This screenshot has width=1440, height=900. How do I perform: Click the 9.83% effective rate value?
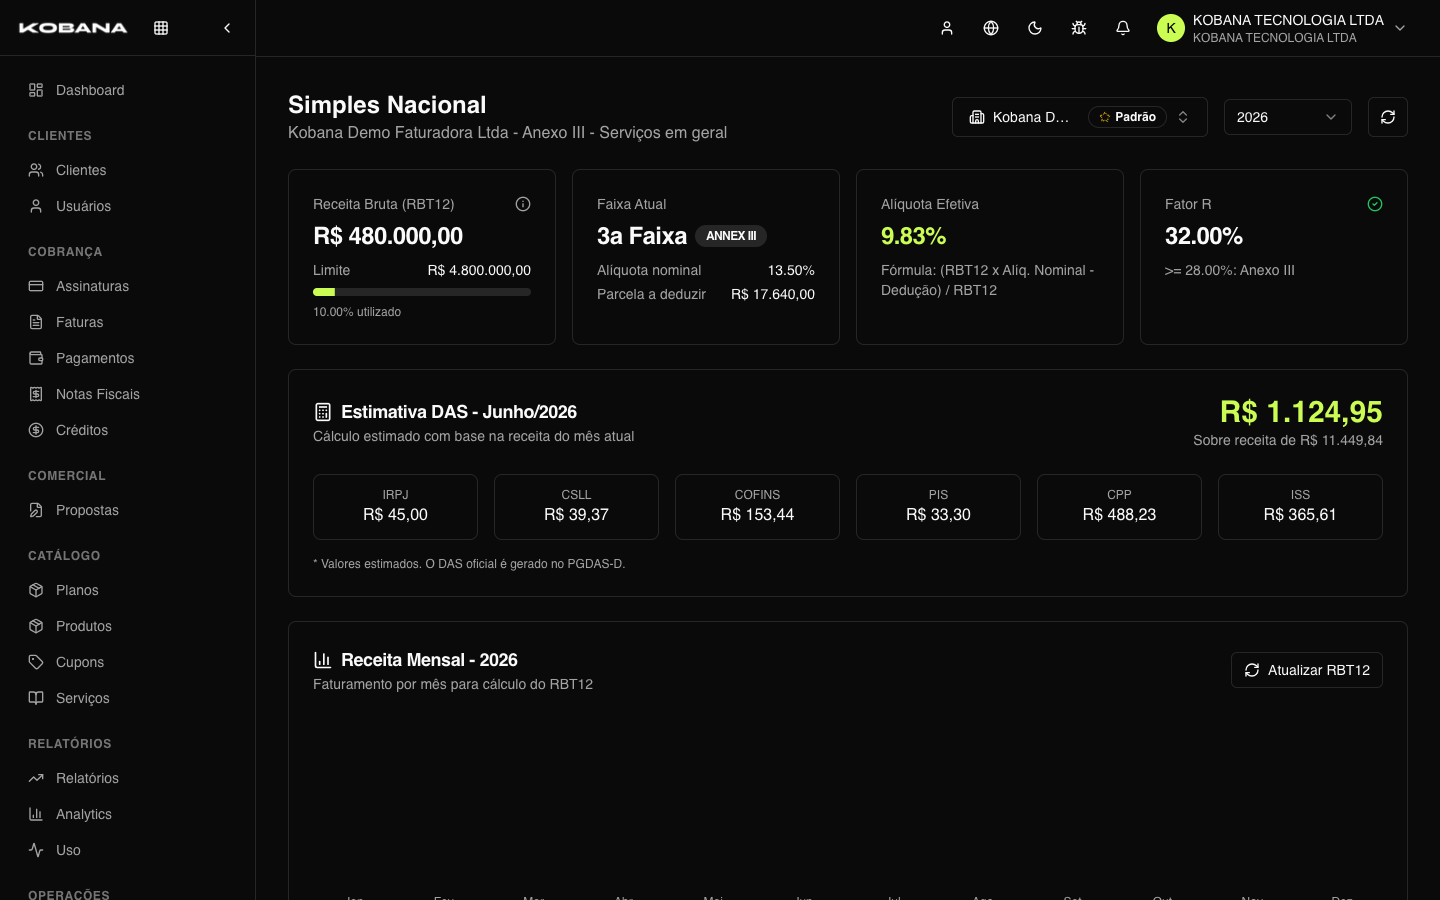point(914,236)
